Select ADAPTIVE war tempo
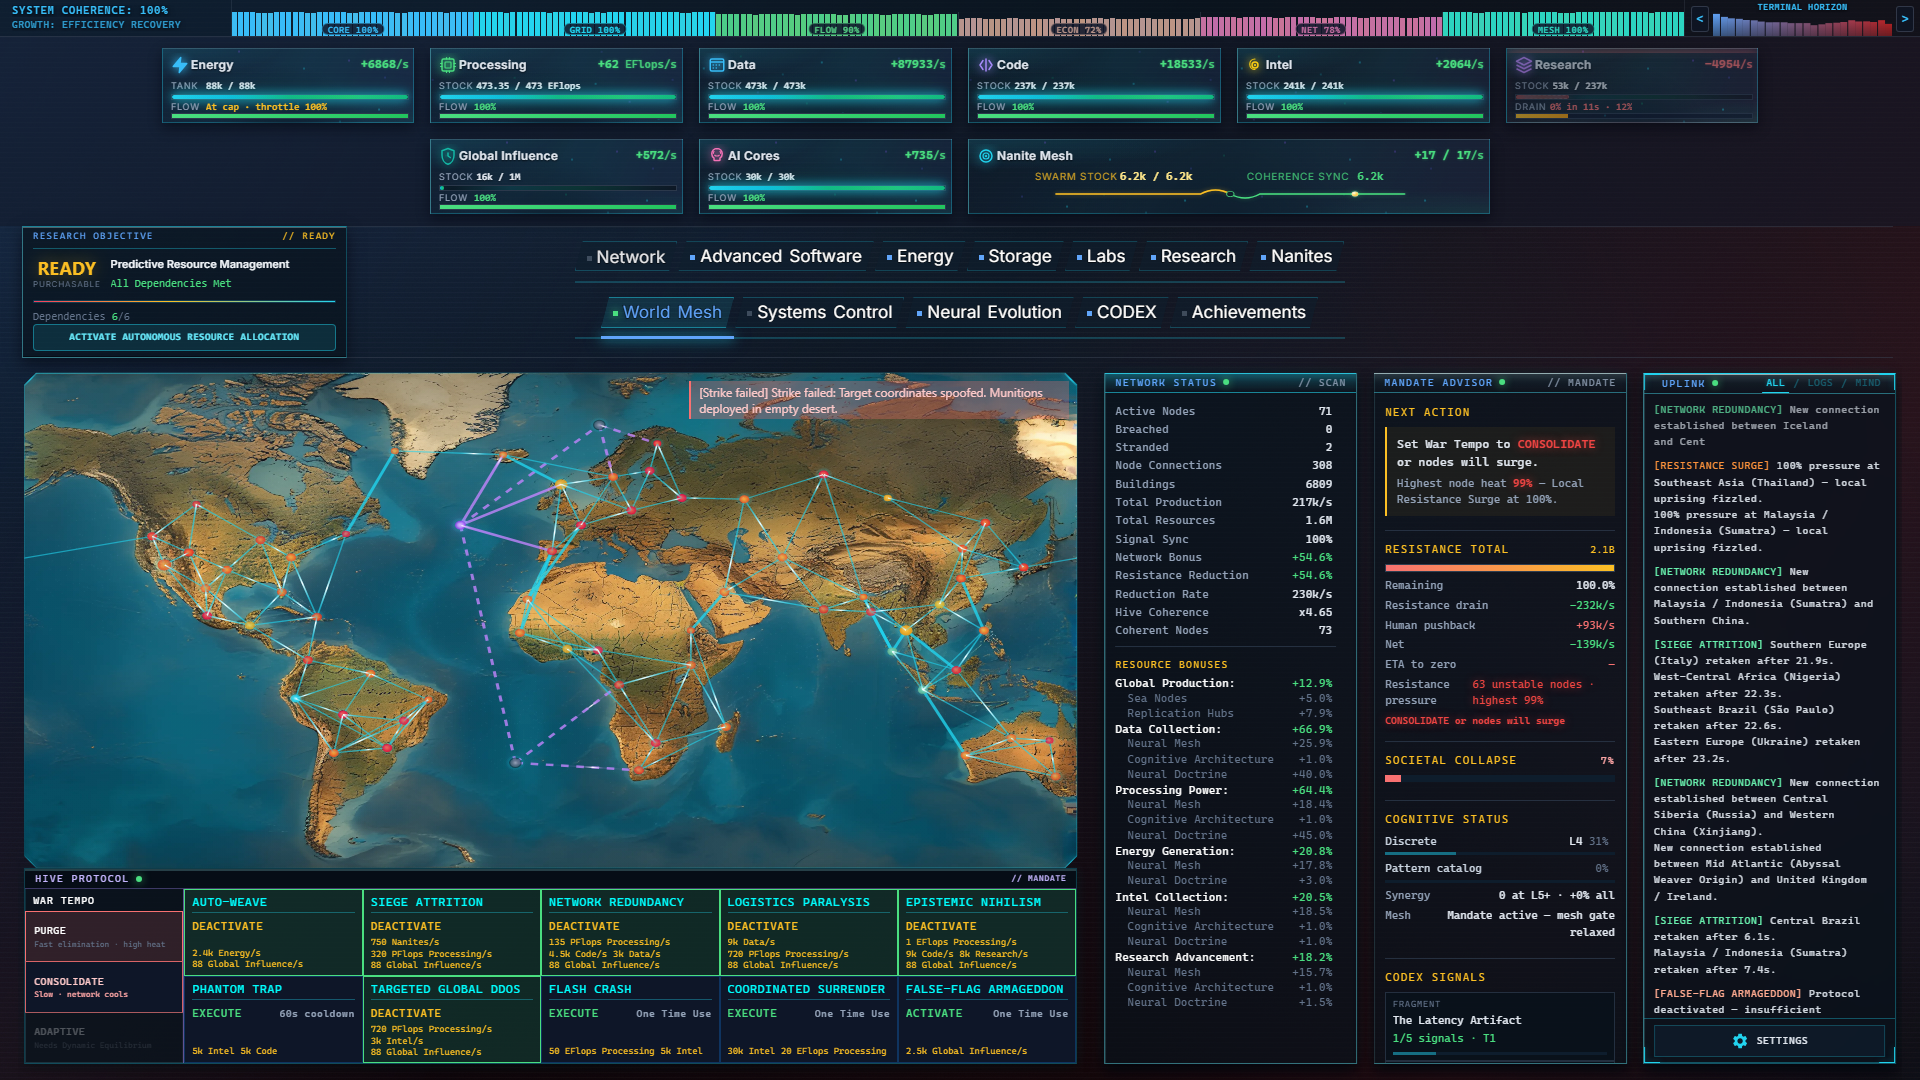The image size is (1920, 1080). [104, 1037]
